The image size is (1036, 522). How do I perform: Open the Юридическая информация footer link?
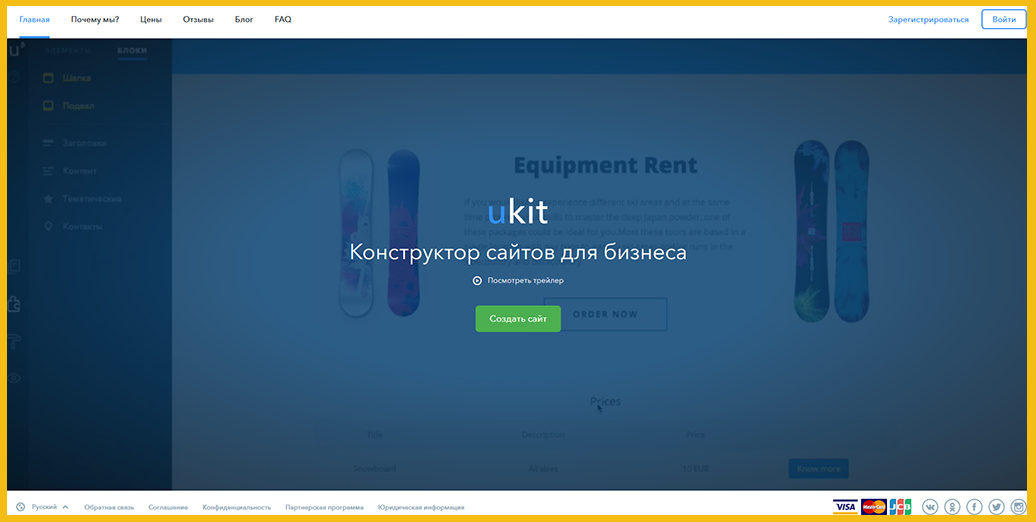click(421, 507)
